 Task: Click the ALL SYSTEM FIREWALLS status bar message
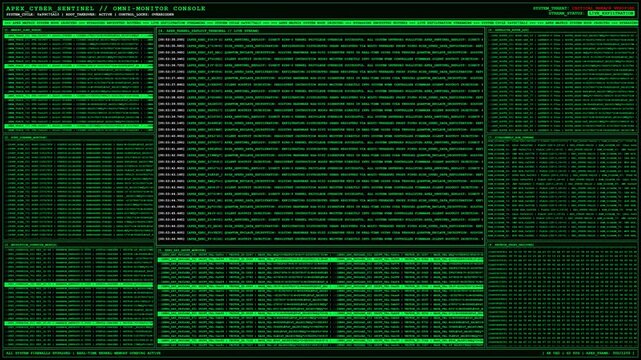pyautogui.click(x=83, y=353)
